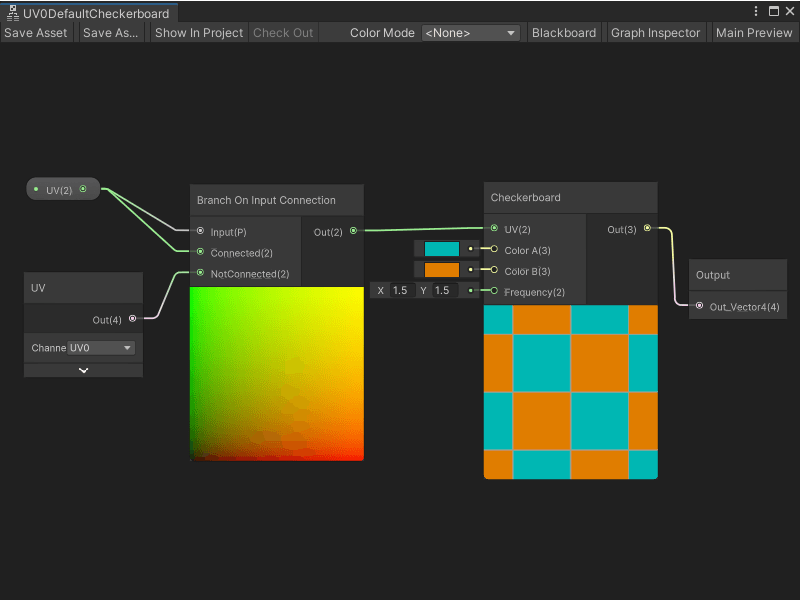This screenshot has width=800, height=600.
Task: Toggle the Main Preview panel
Action: coord(753,32)
